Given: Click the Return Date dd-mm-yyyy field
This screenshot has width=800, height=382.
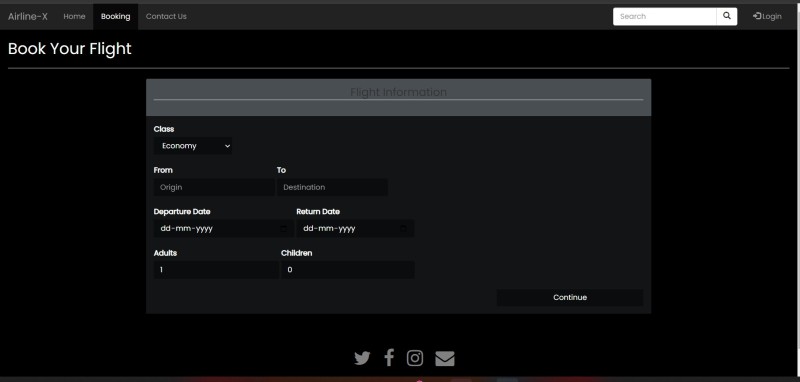Looking at the screenshot, I should (x=355, y=228).
